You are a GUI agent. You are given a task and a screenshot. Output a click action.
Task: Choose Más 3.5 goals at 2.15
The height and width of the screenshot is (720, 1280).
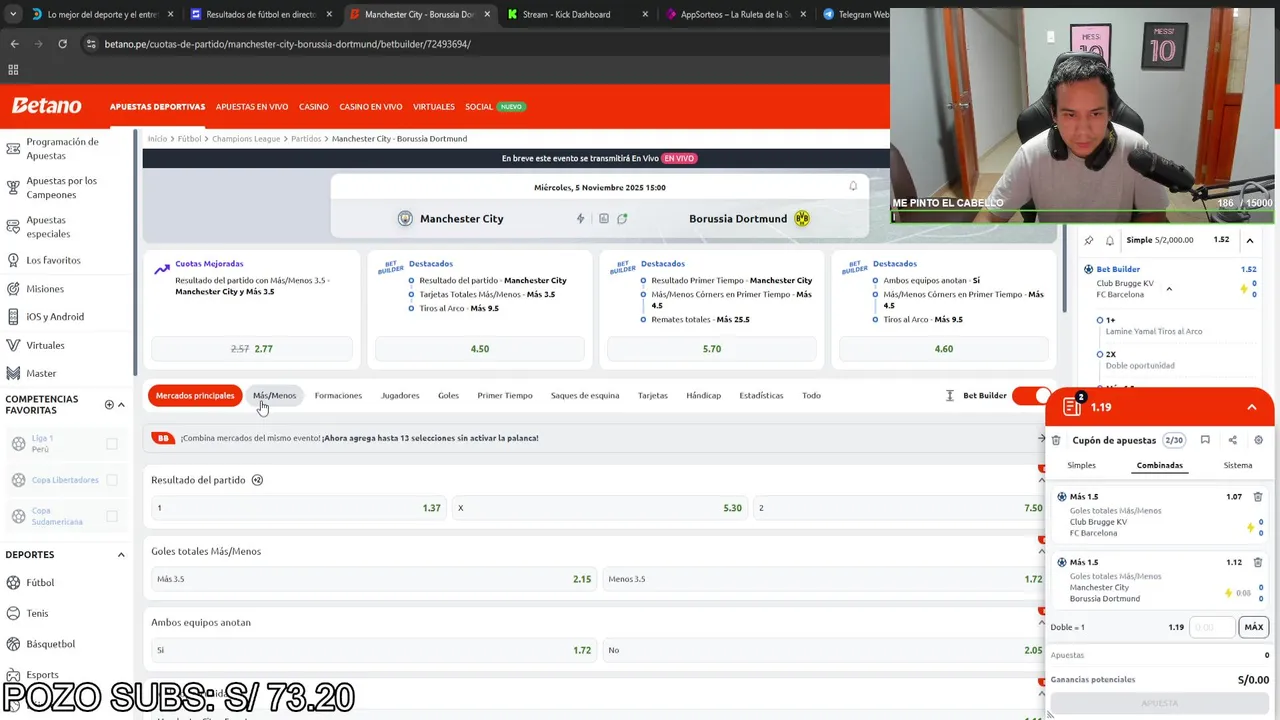(373, 579)
